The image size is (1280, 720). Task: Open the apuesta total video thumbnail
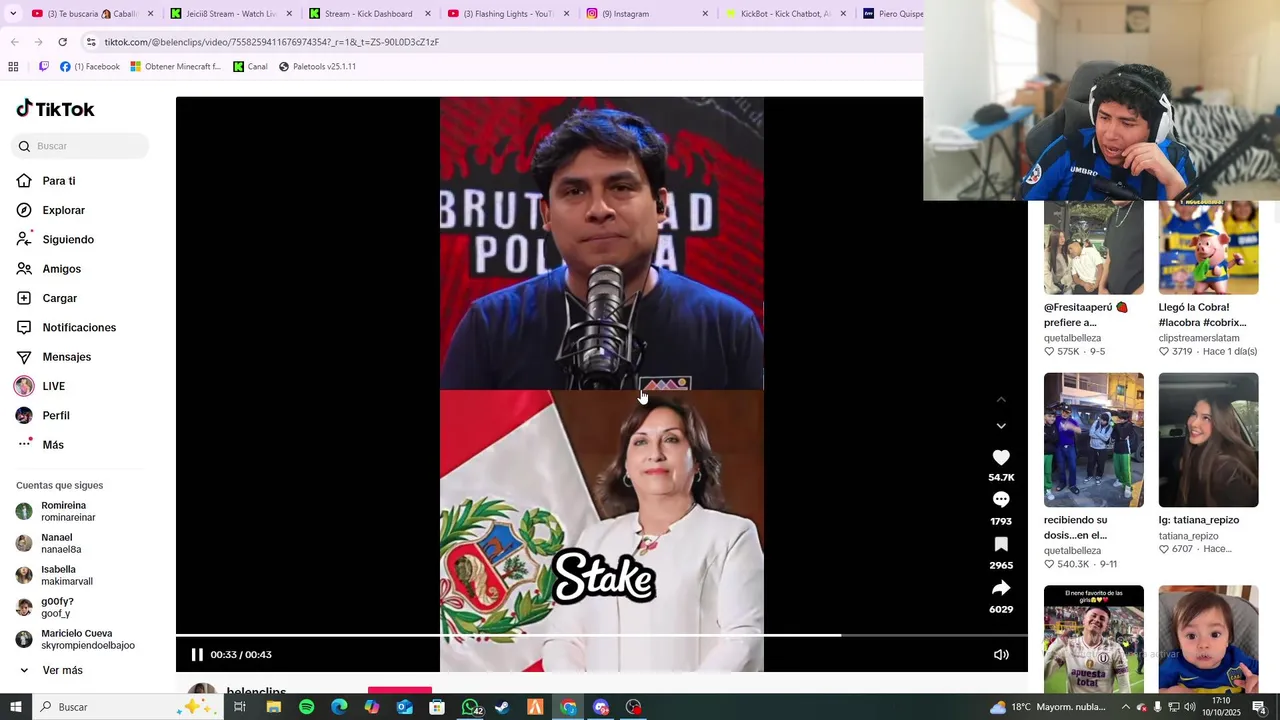pyautogui.click(x=1094, y=638)
